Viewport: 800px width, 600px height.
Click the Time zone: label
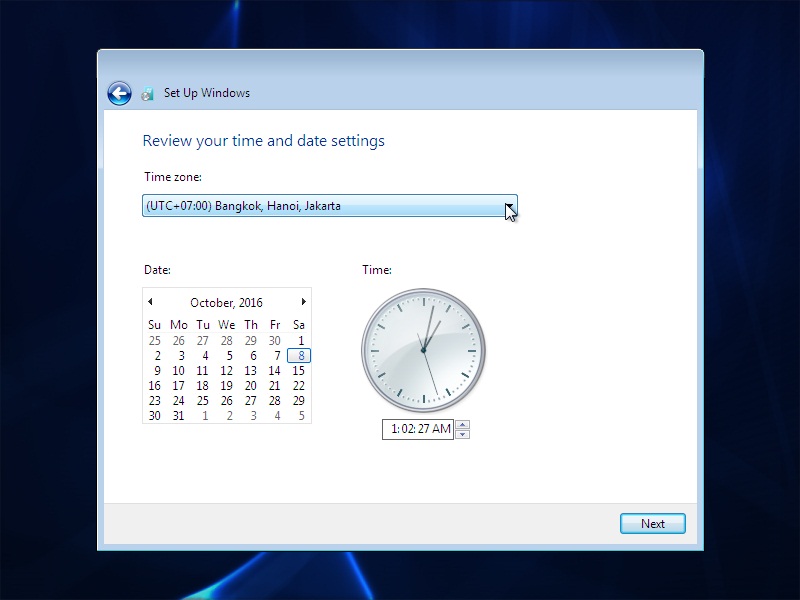pos(173,177)
